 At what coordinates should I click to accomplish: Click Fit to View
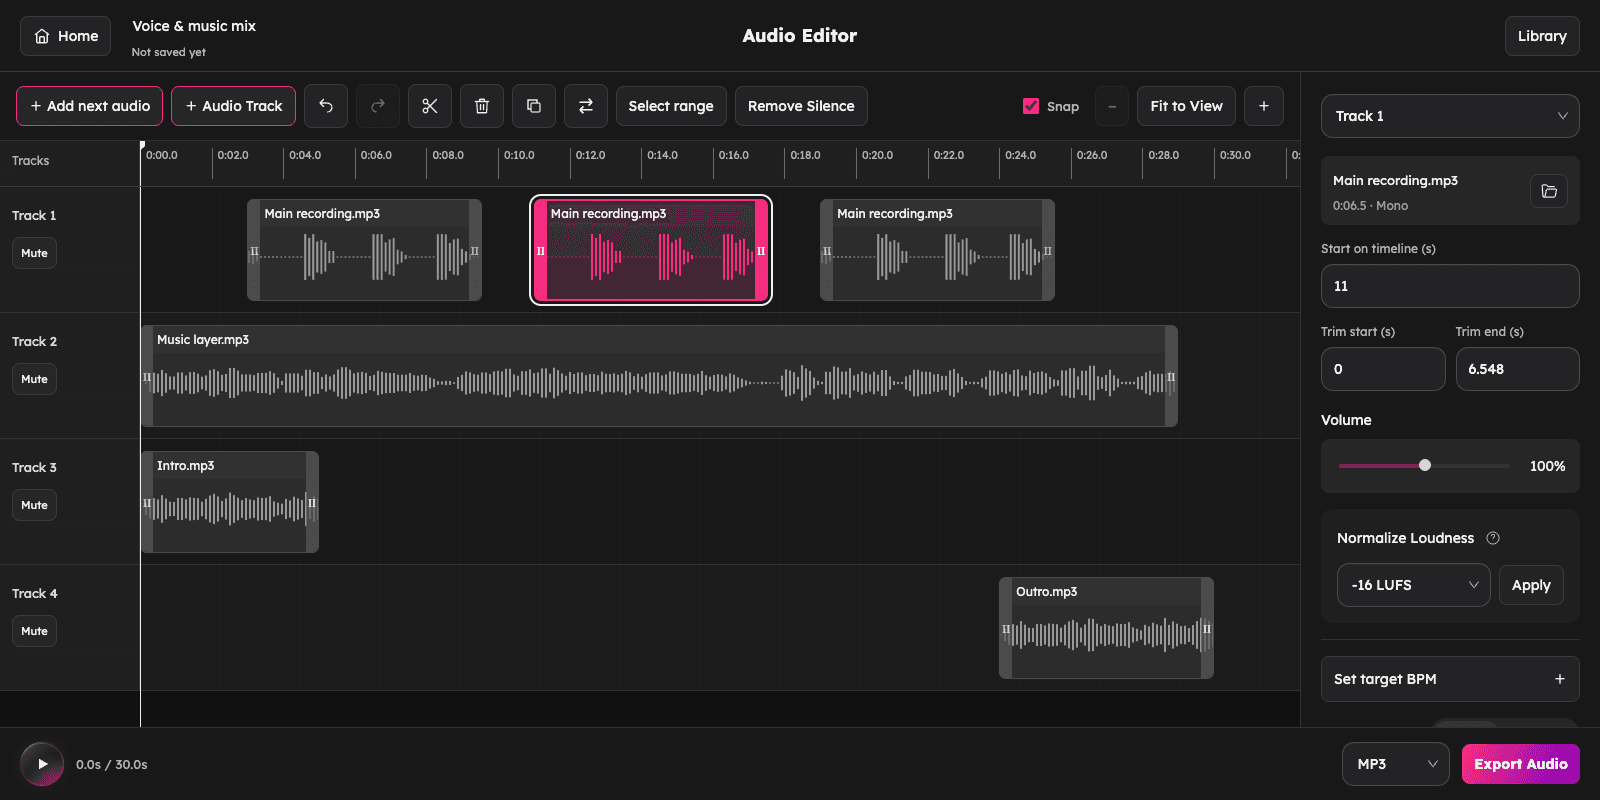(x=1186, y=106)
